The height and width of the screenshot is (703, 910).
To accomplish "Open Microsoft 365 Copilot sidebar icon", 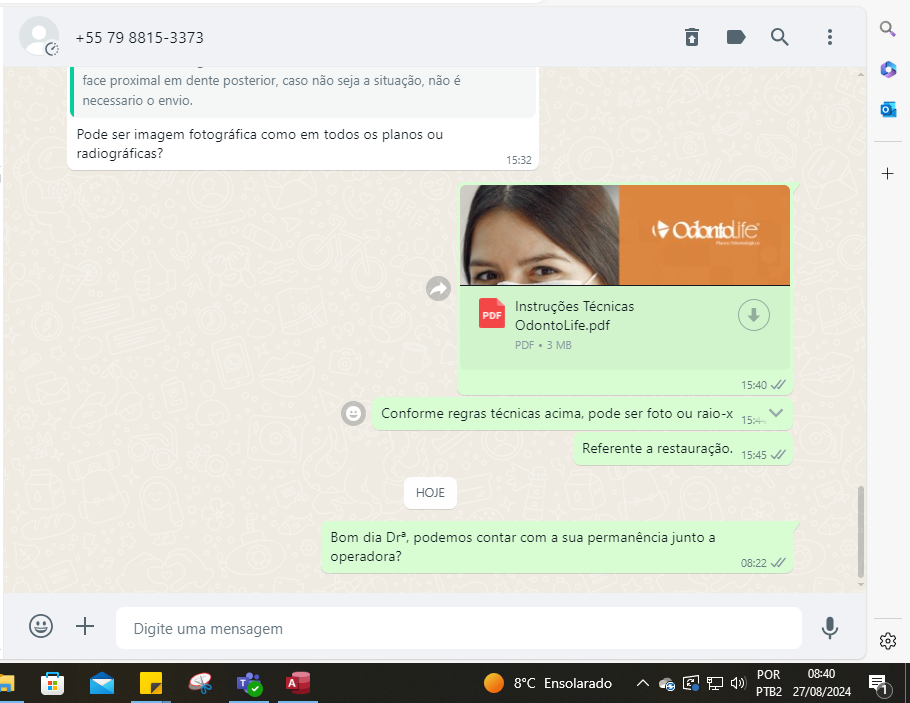I will pos(887,70).
